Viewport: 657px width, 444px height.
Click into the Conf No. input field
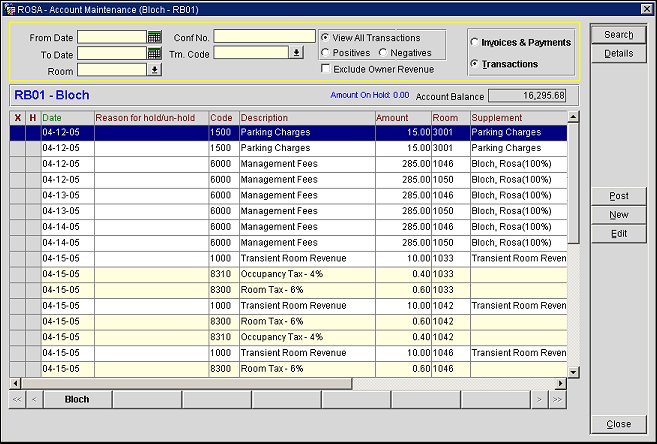click(x=263, y=37)
